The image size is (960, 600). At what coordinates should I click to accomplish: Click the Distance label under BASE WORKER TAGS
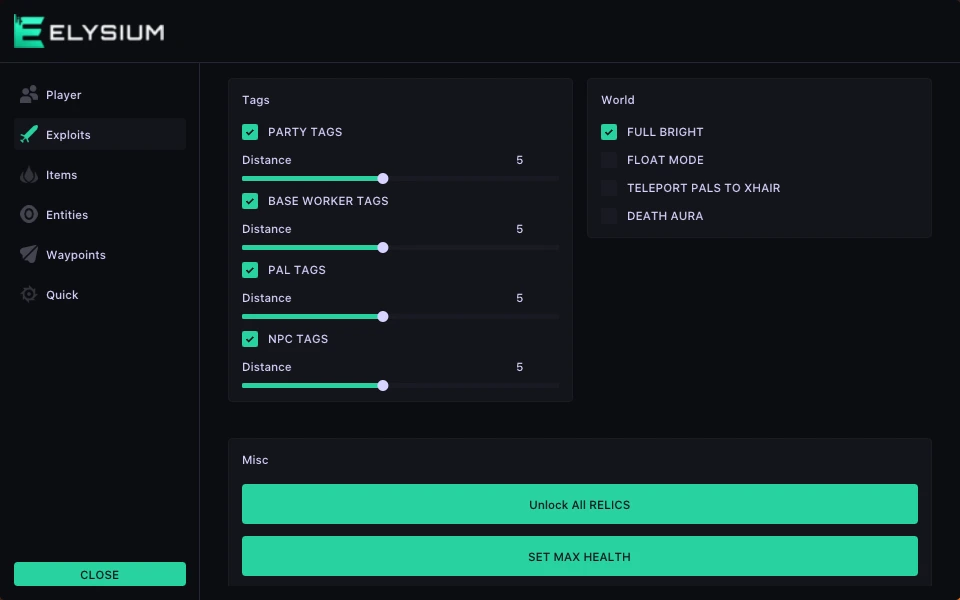[x=266, y=229]
